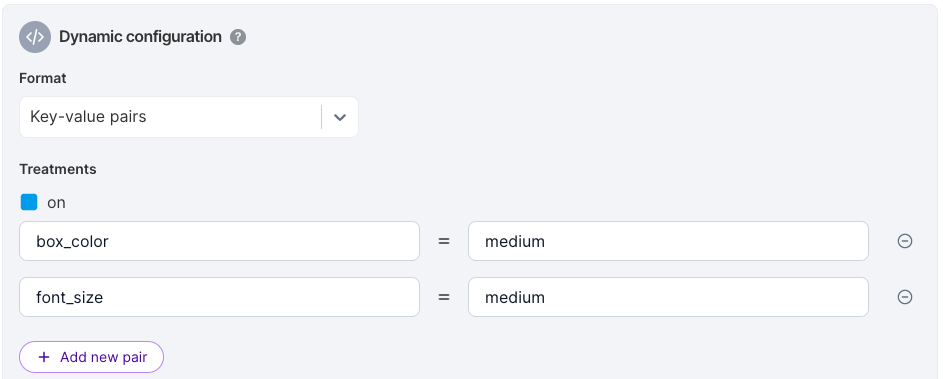Click the equals sign in box_color row

pyautogui.click(x=444, y=241)
